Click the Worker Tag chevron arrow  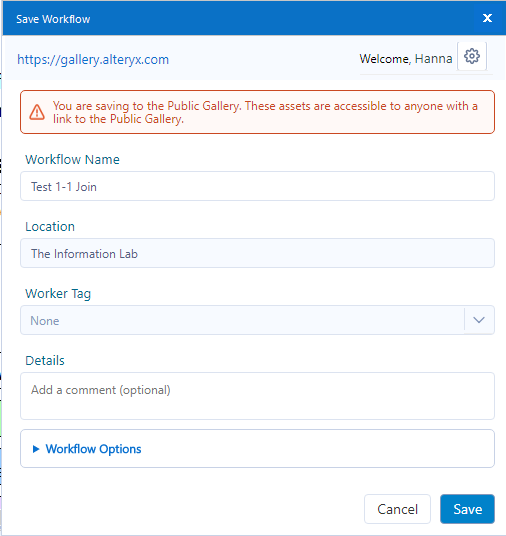479,320
